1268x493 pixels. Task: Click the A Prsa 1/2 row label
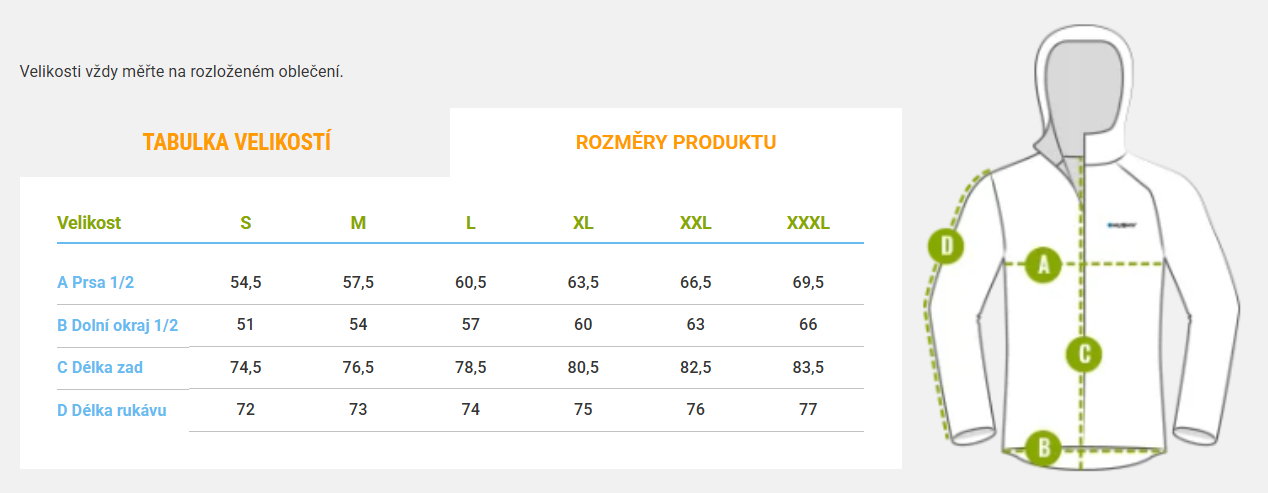pos(96,283)
